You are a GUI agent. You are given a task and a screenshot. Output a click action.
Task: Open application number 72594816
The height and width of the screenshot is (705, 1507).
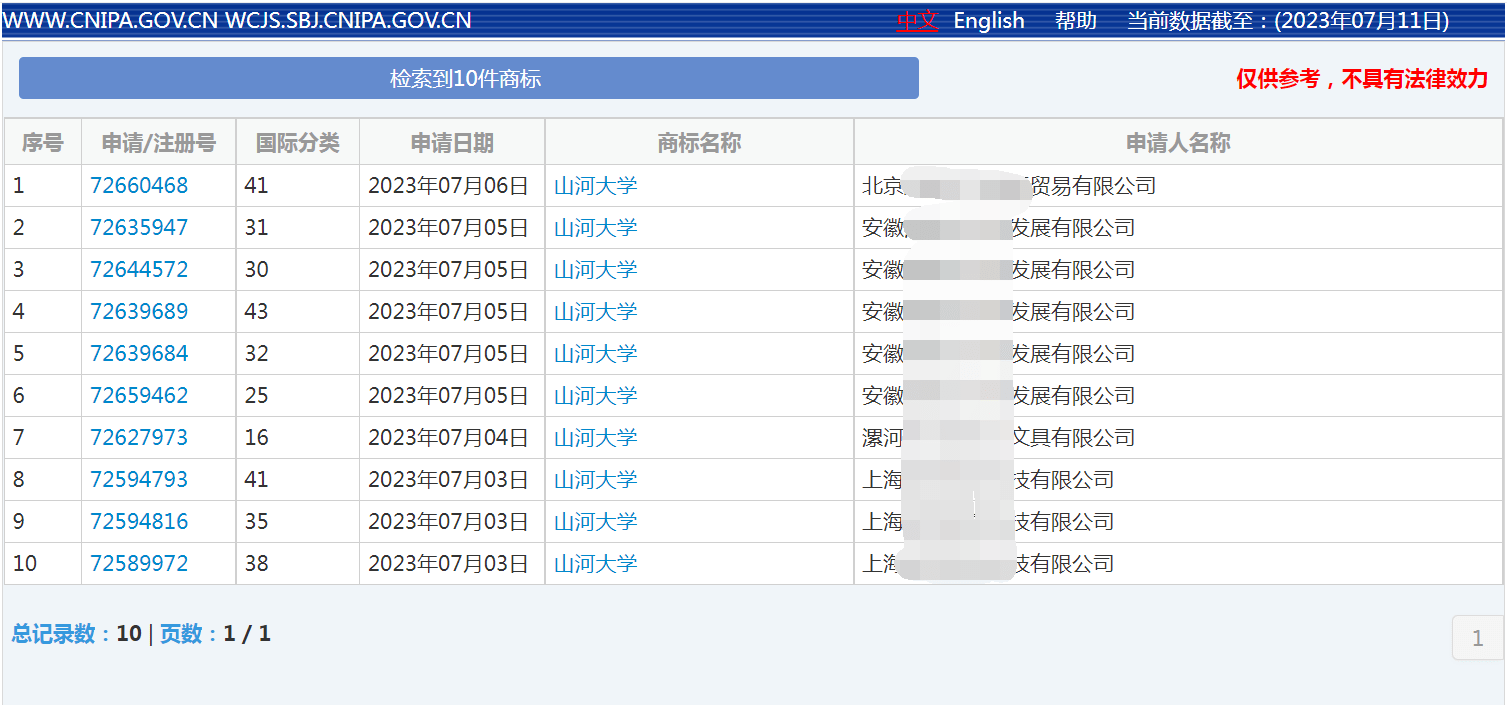click(139, 522)
